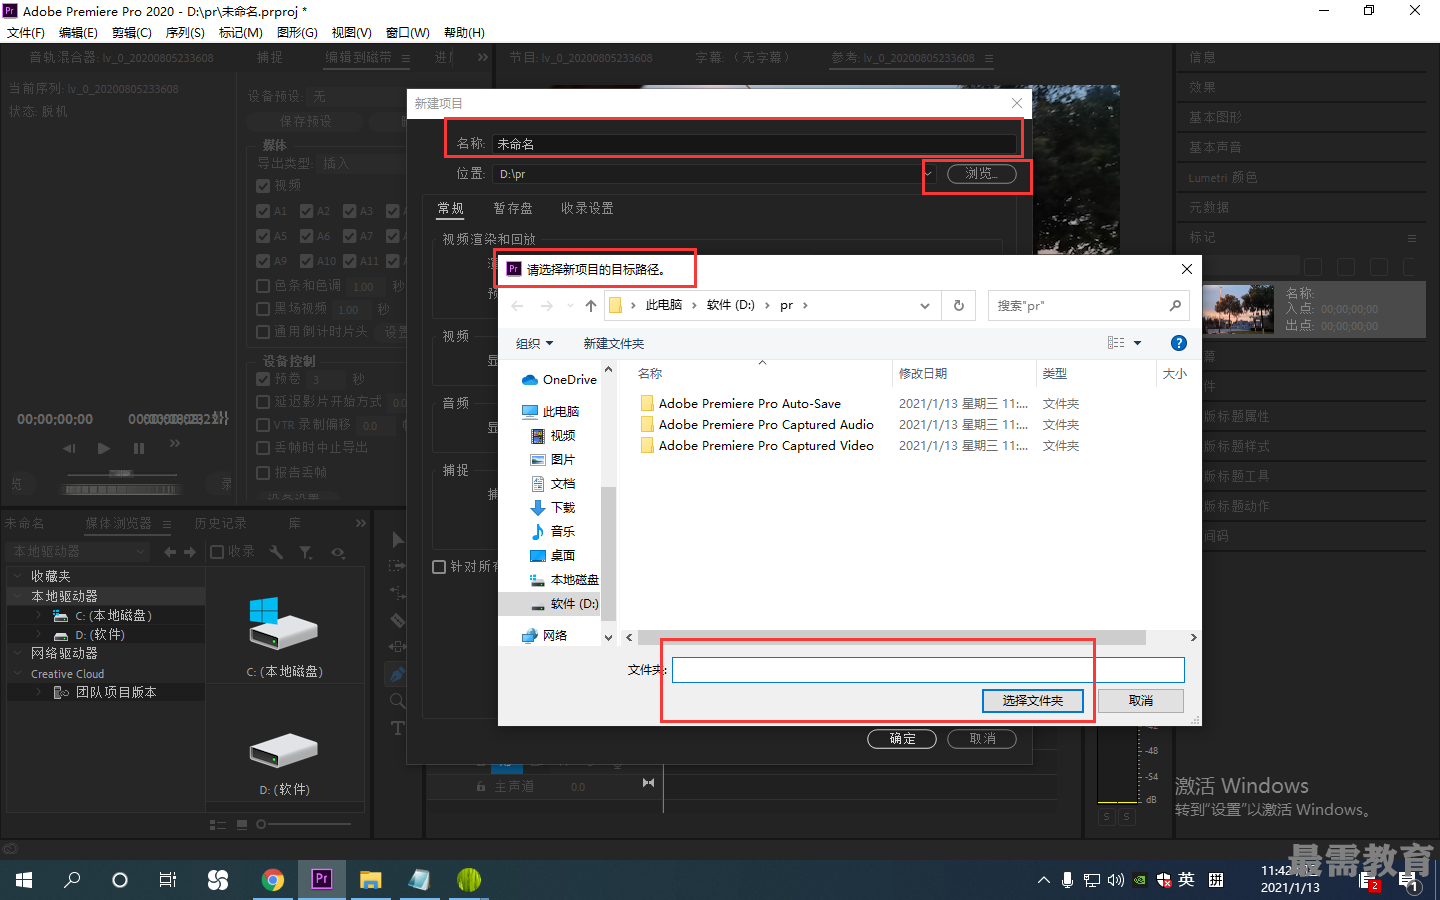Click the media browser back arrow
This screenshot has height=900, width=1440.
(170, 552)
